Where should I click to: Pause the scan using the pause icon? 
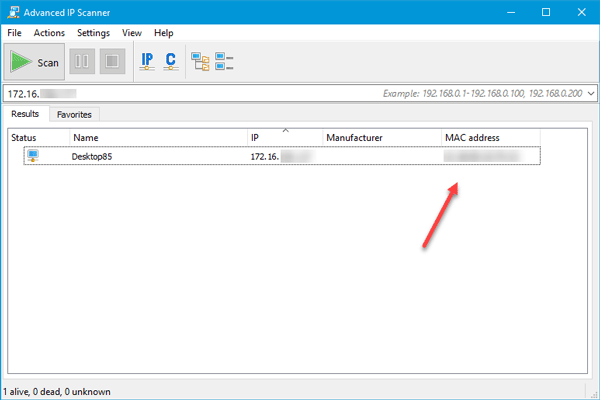tap(82, 61)
